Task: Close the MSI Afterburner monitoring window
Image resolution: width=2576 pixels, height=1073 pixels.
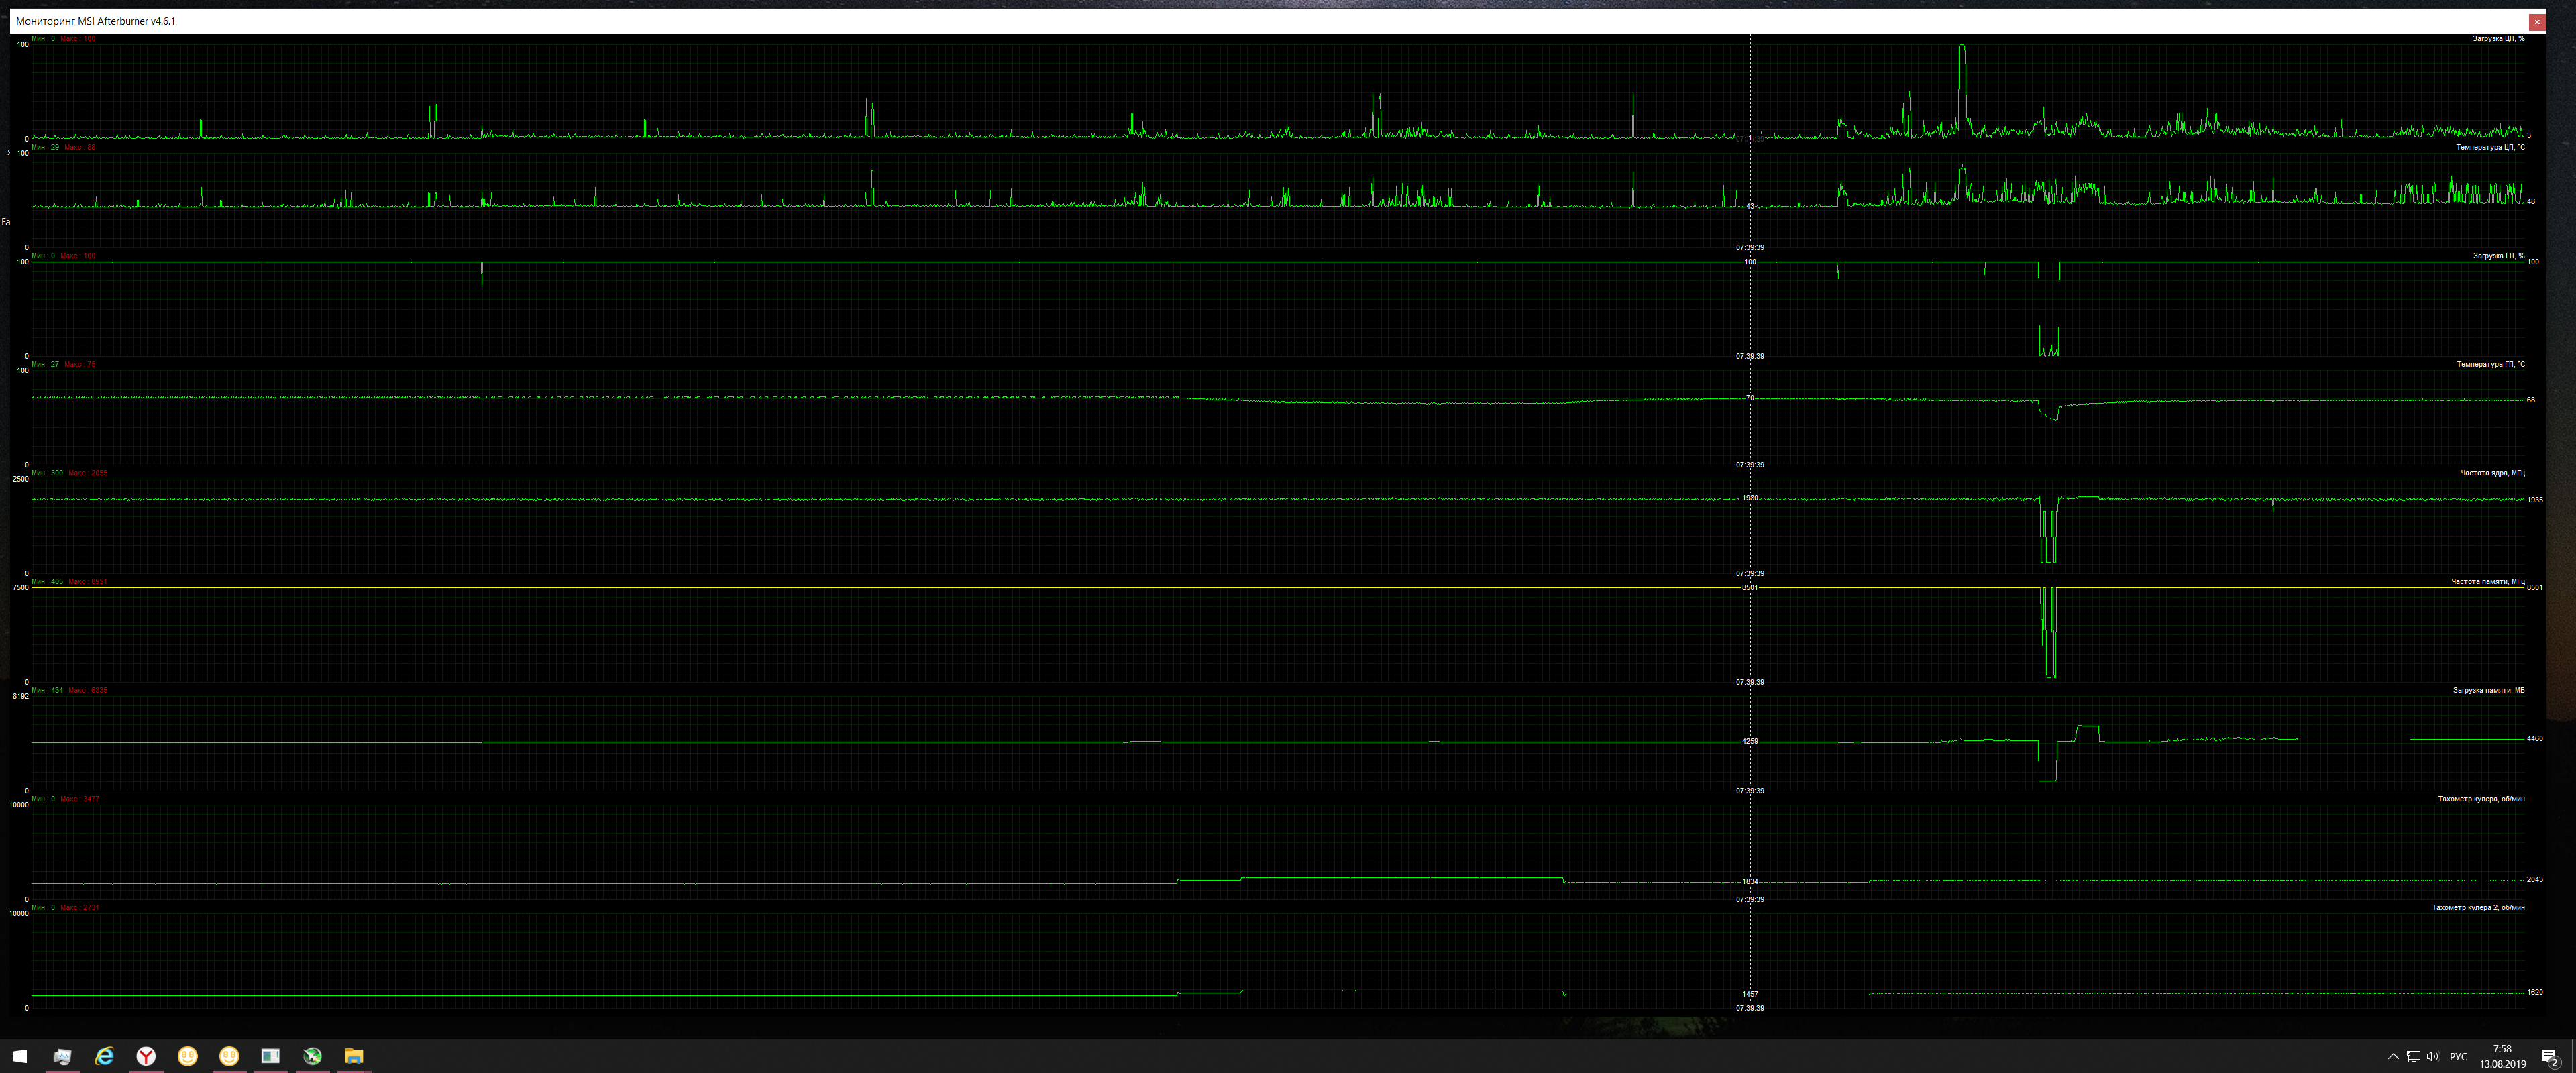Action: point(2537,21)
